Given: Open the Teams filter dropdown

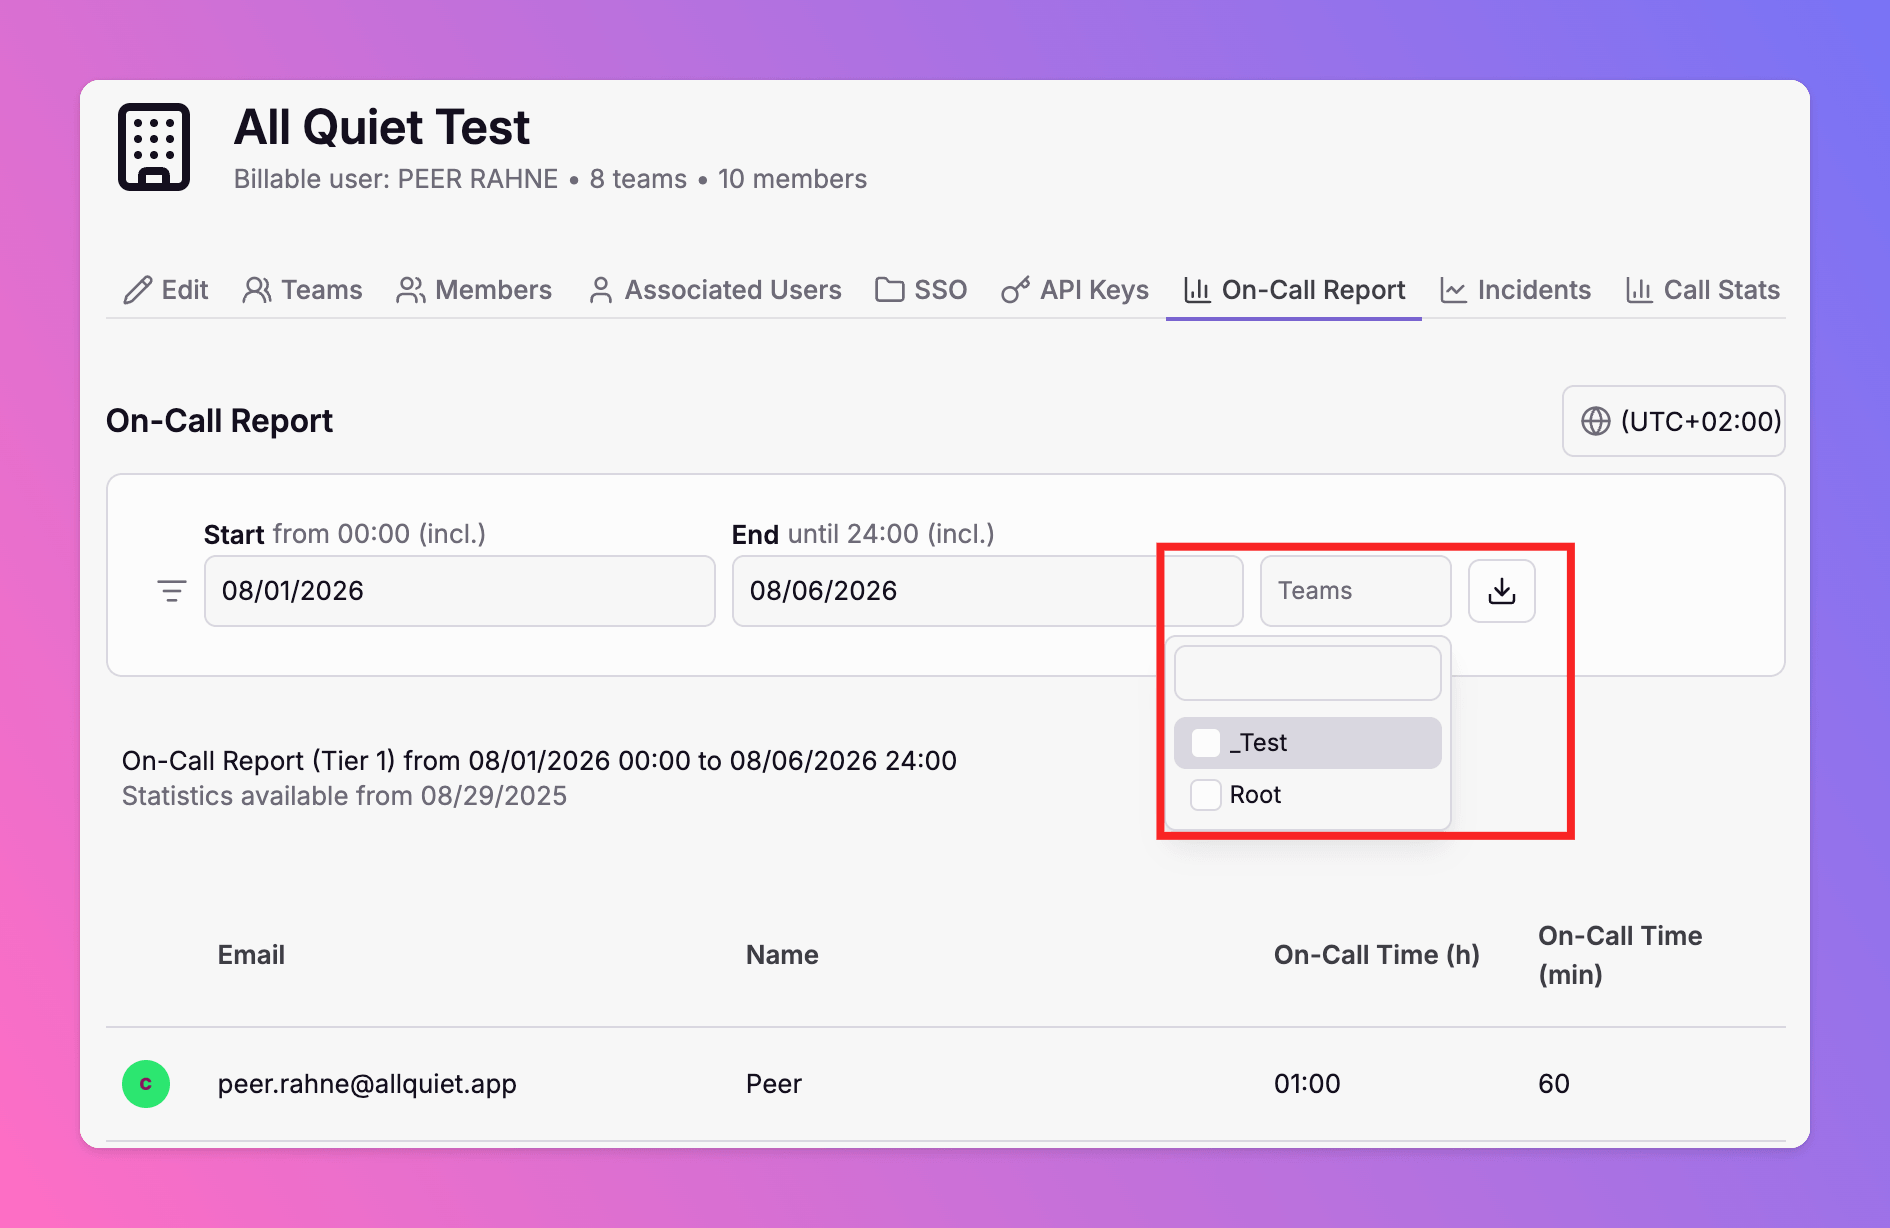Looking at the screenshot, I should [x=1355, y=591].
